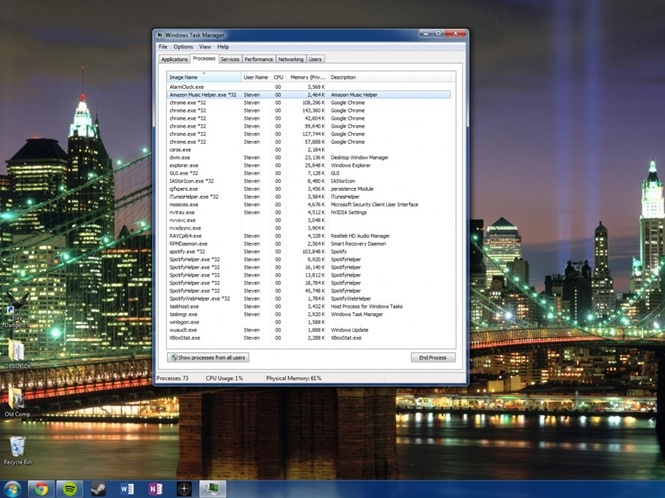Open the File menu in Task Manager

pyautogui.click(x=163, y=47)
